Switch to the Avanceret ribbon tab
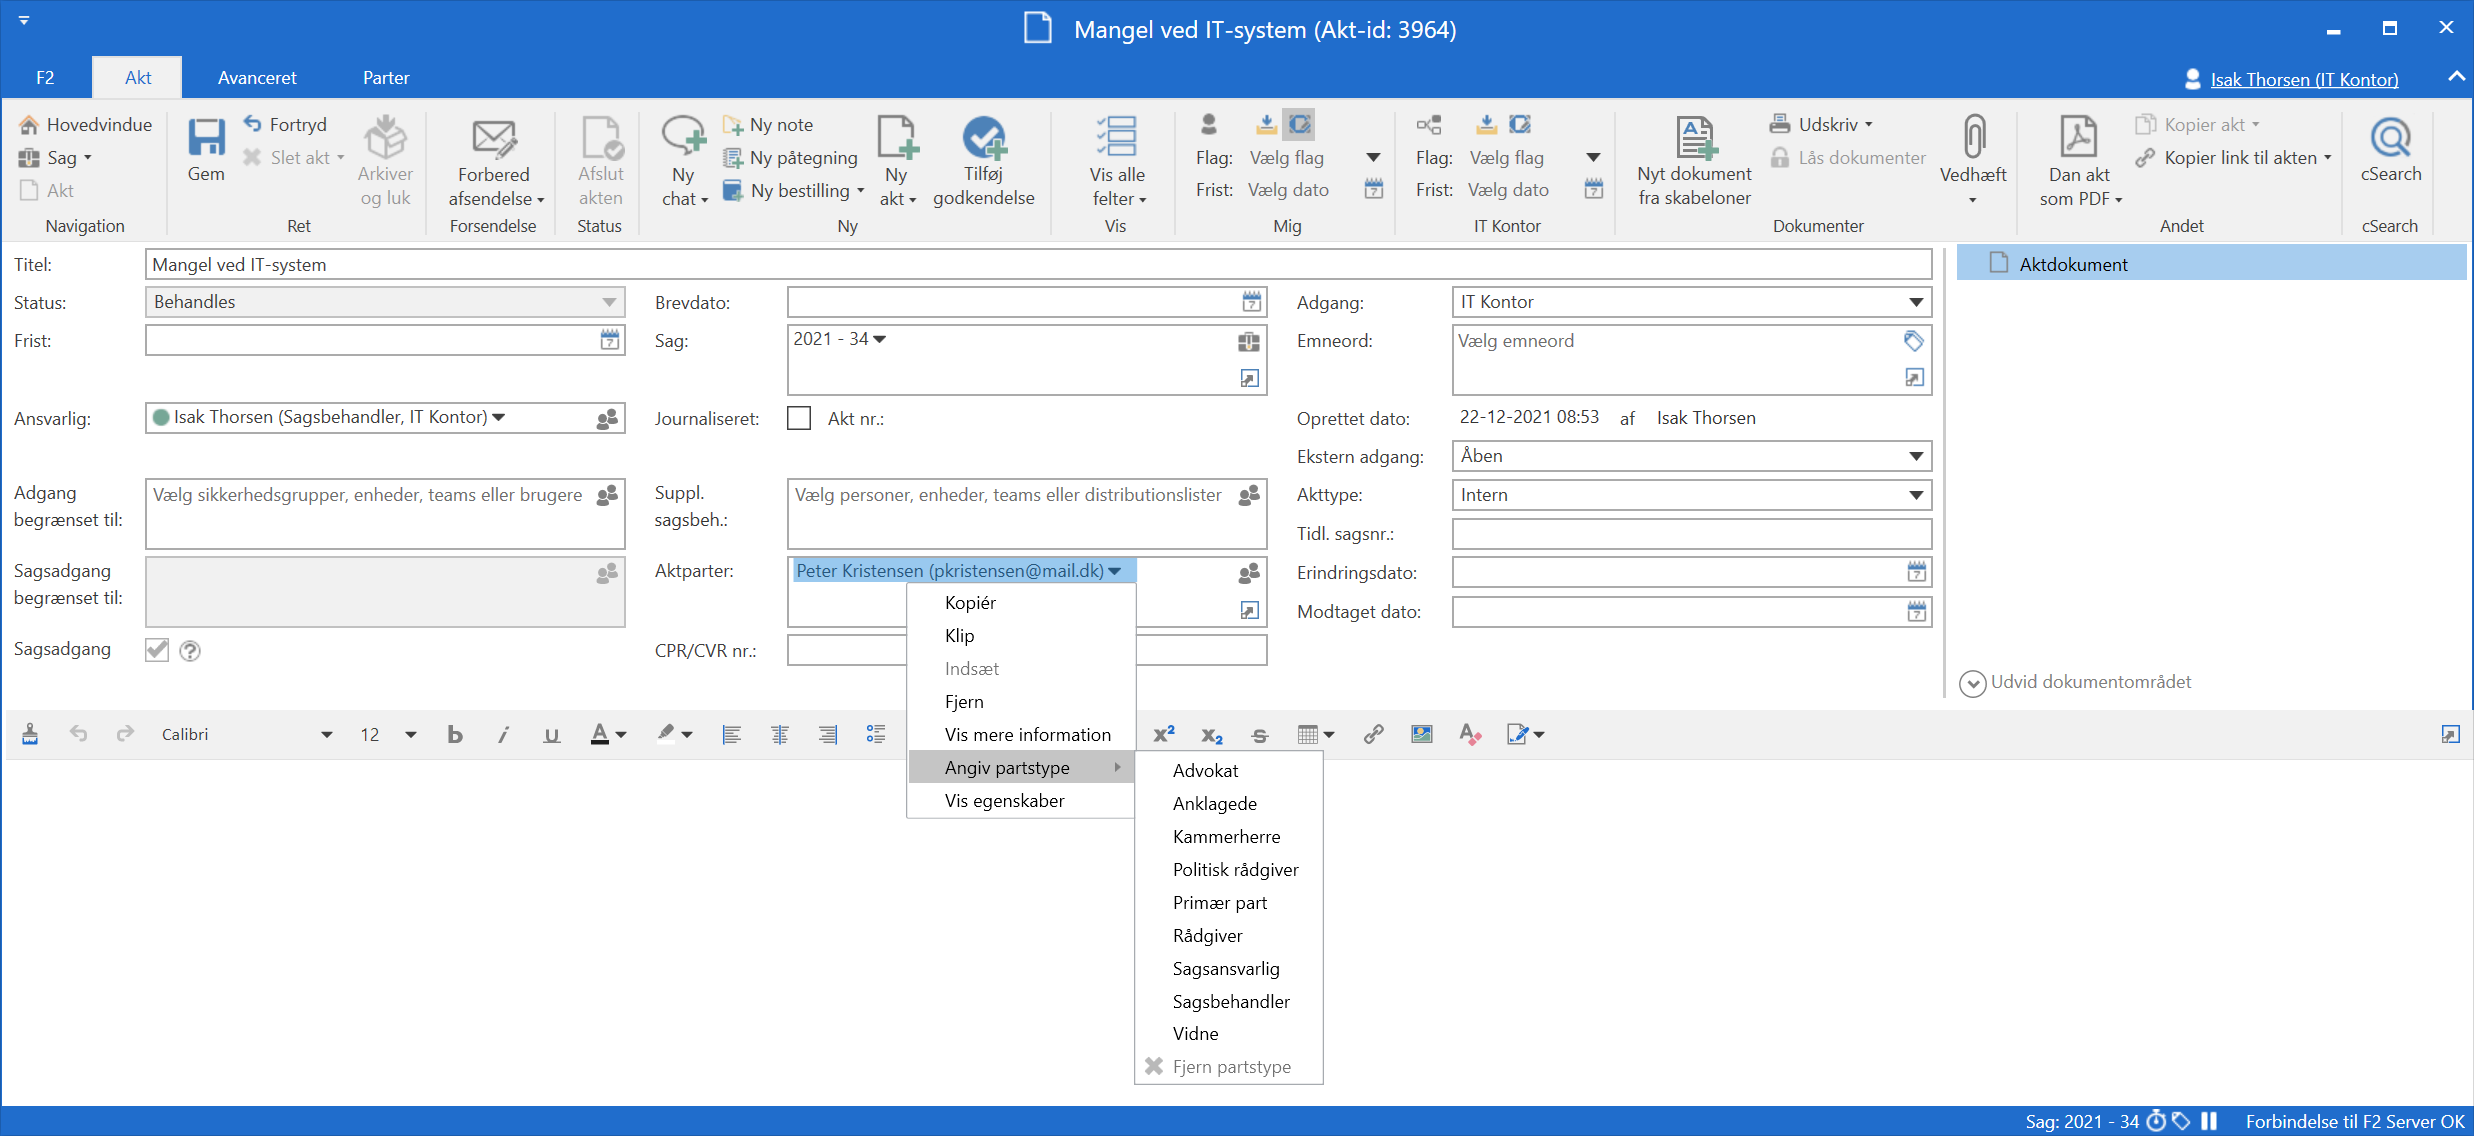This screenshot has width=2474, height=1136. [257, 78]
